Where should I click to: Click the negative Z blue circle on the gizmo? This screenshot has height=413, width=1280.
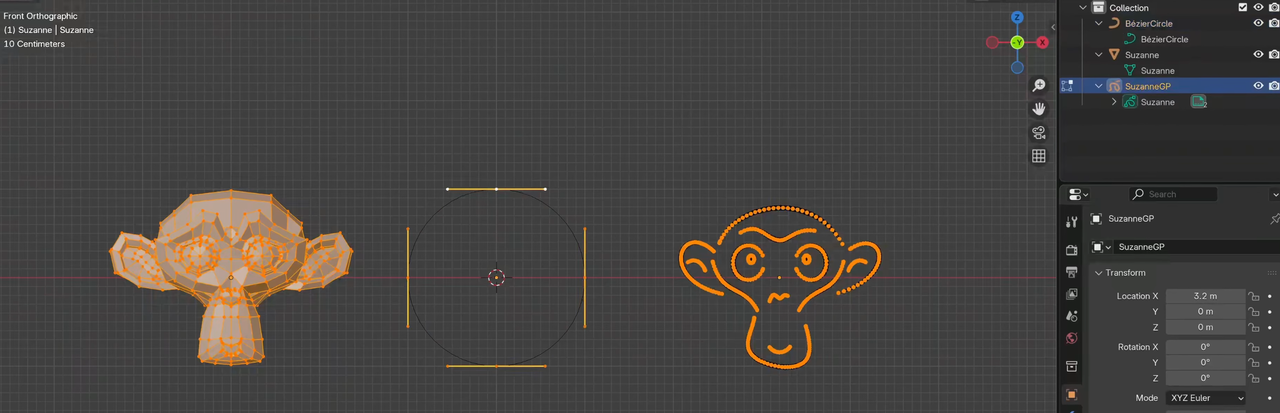pyautogui.click(x=1017, y=67)
